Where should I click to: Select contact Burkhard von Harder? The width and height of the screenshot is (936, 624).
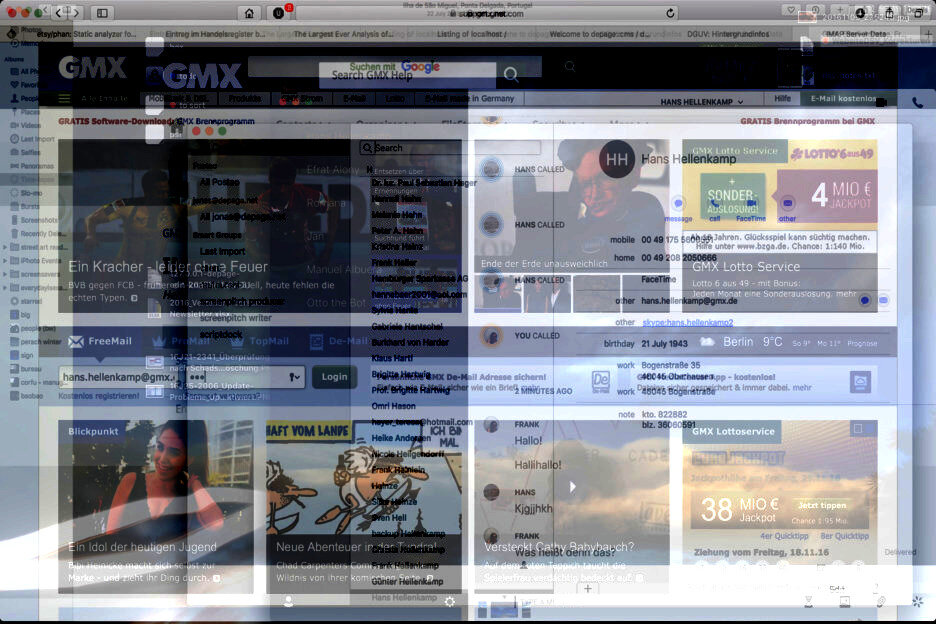coord(410,343)
